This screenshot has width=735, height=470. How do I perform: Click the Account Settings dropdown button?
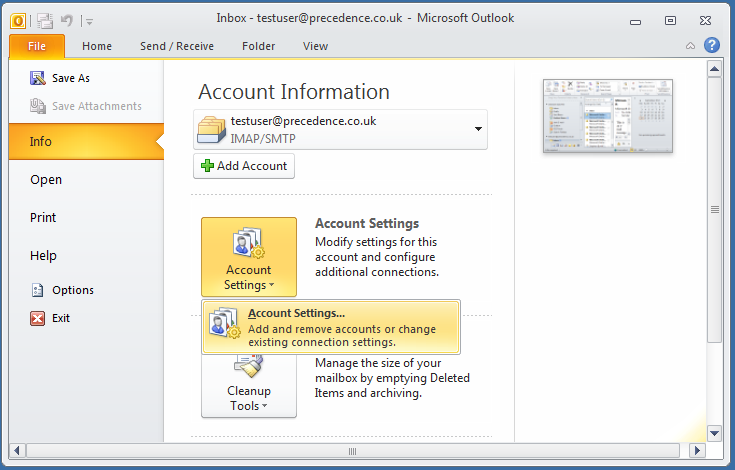(249, 256)
